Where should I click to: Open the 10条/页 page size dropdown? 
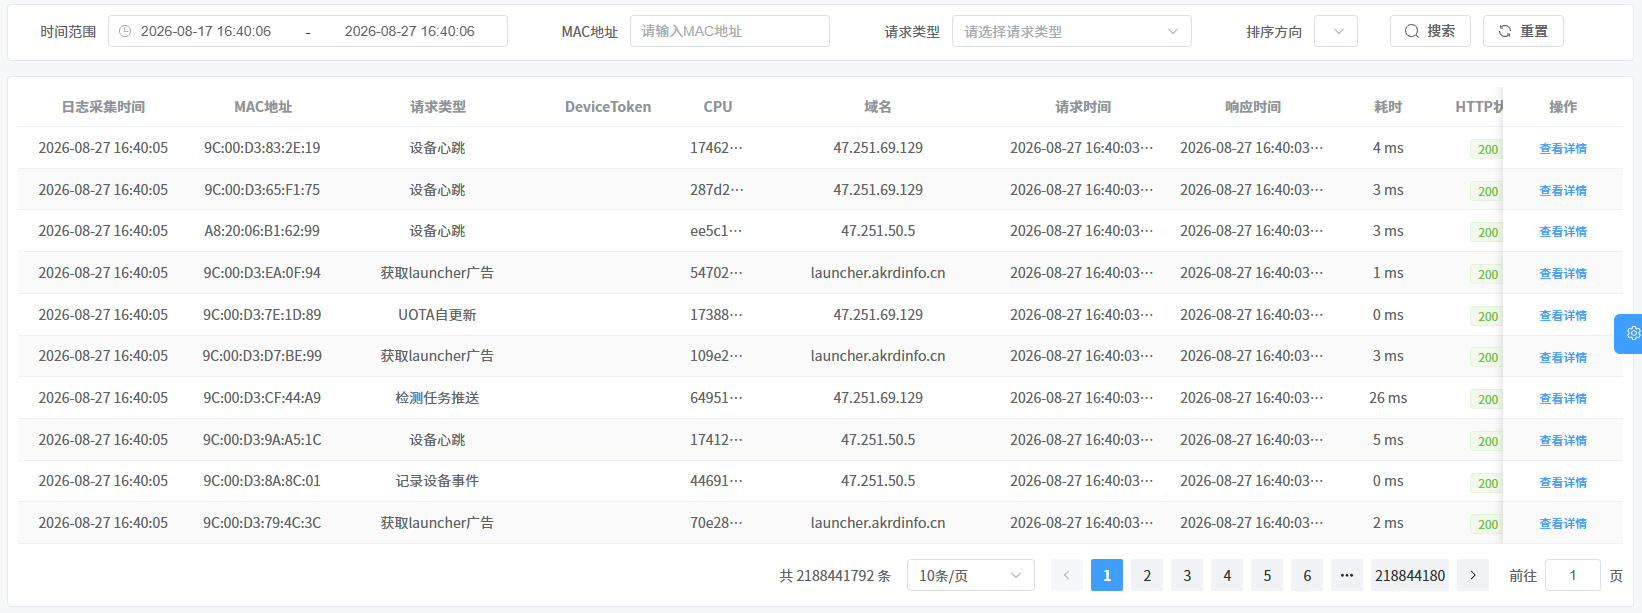coord(971,575)
